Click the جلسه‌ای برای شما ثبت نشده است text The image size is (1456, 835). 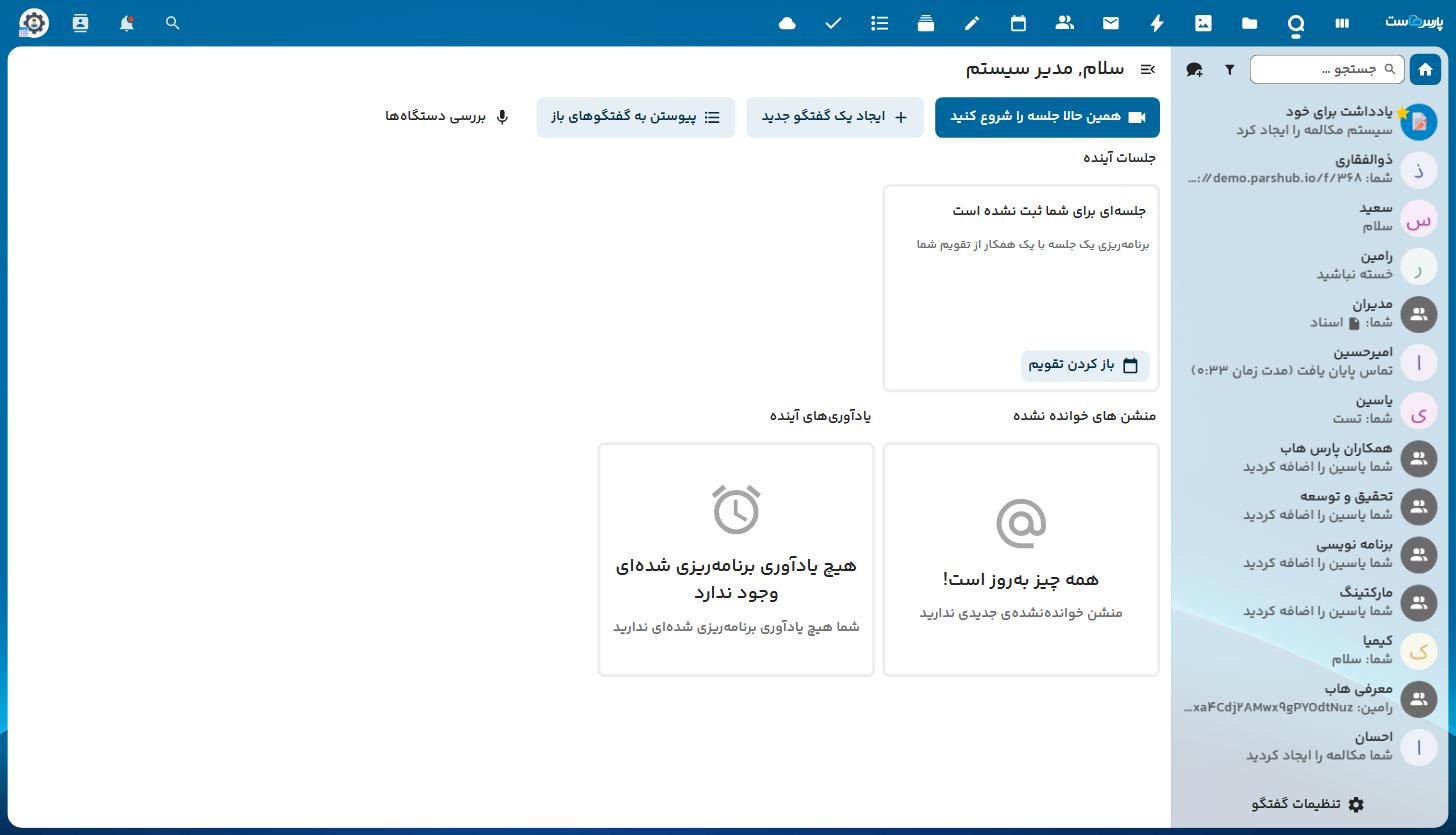click(1049, 211)
